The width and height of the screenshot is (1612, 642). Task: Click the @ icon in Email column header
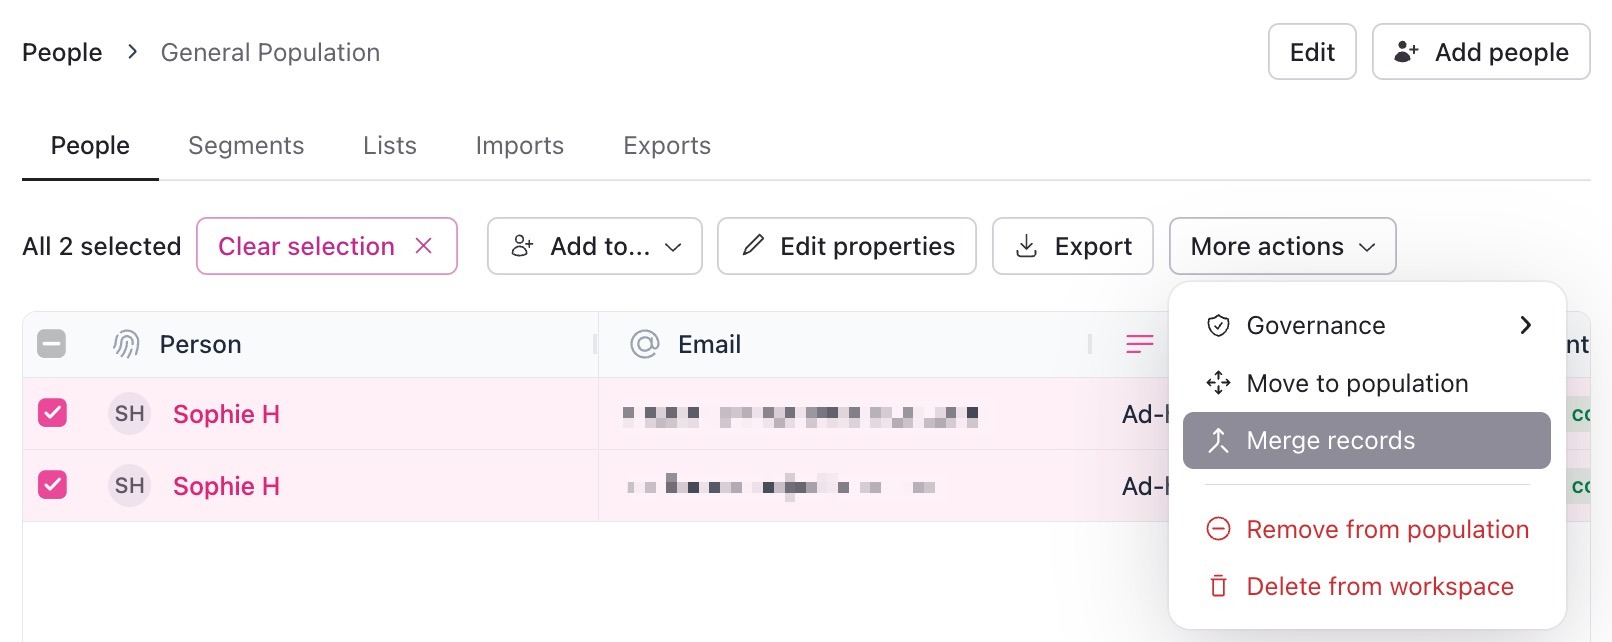(645, 345)
